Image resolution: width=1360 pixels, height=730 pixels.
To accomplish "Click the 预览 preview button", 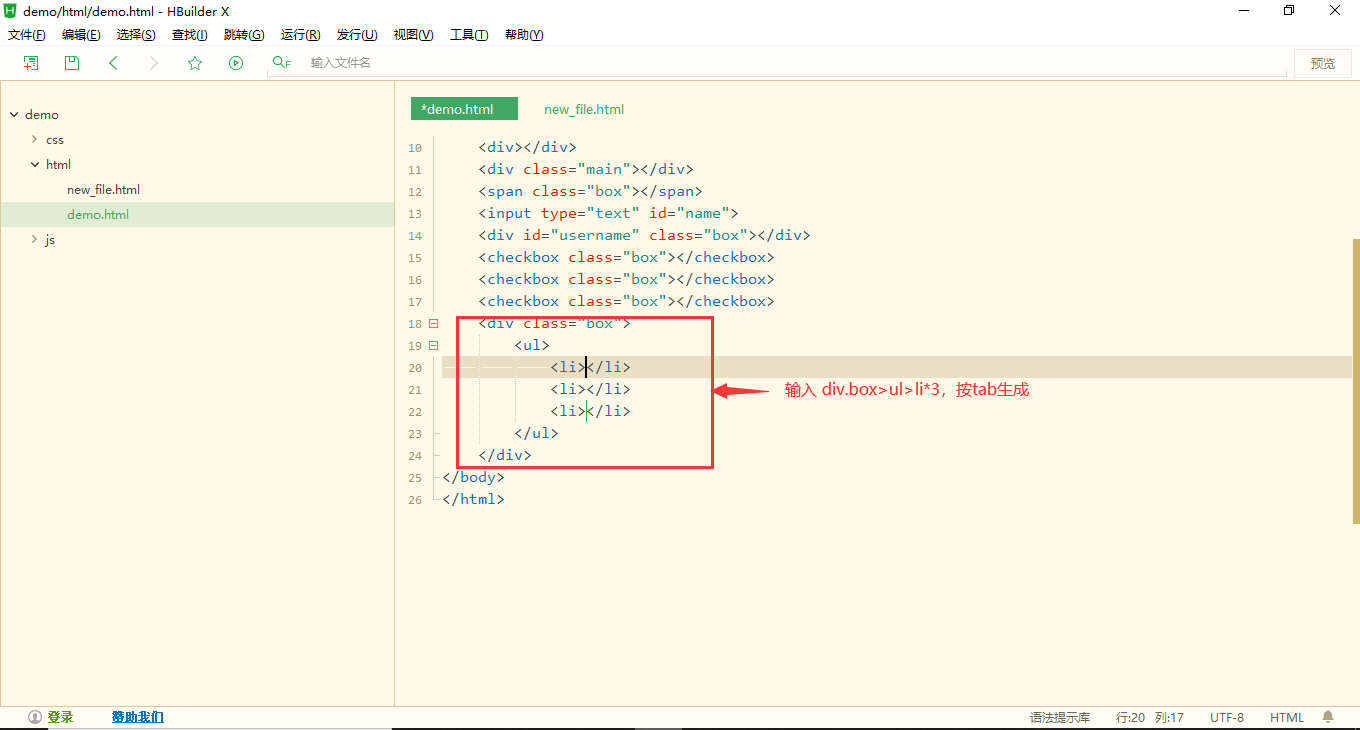I will (1323, 63).
